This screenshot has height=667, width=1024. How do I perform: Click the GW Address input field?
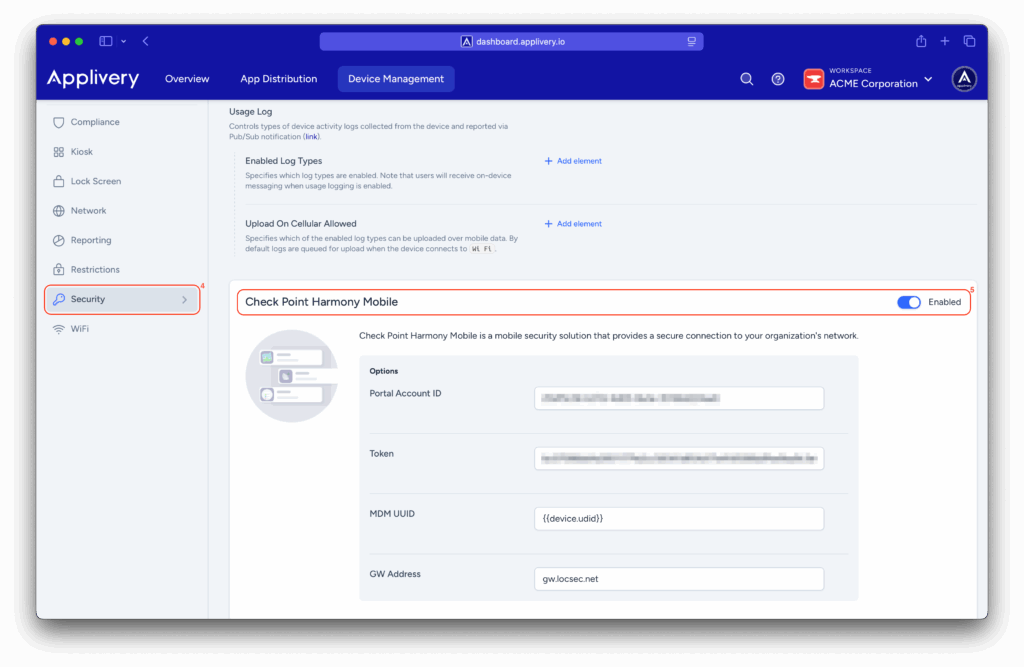pos(678,579)
